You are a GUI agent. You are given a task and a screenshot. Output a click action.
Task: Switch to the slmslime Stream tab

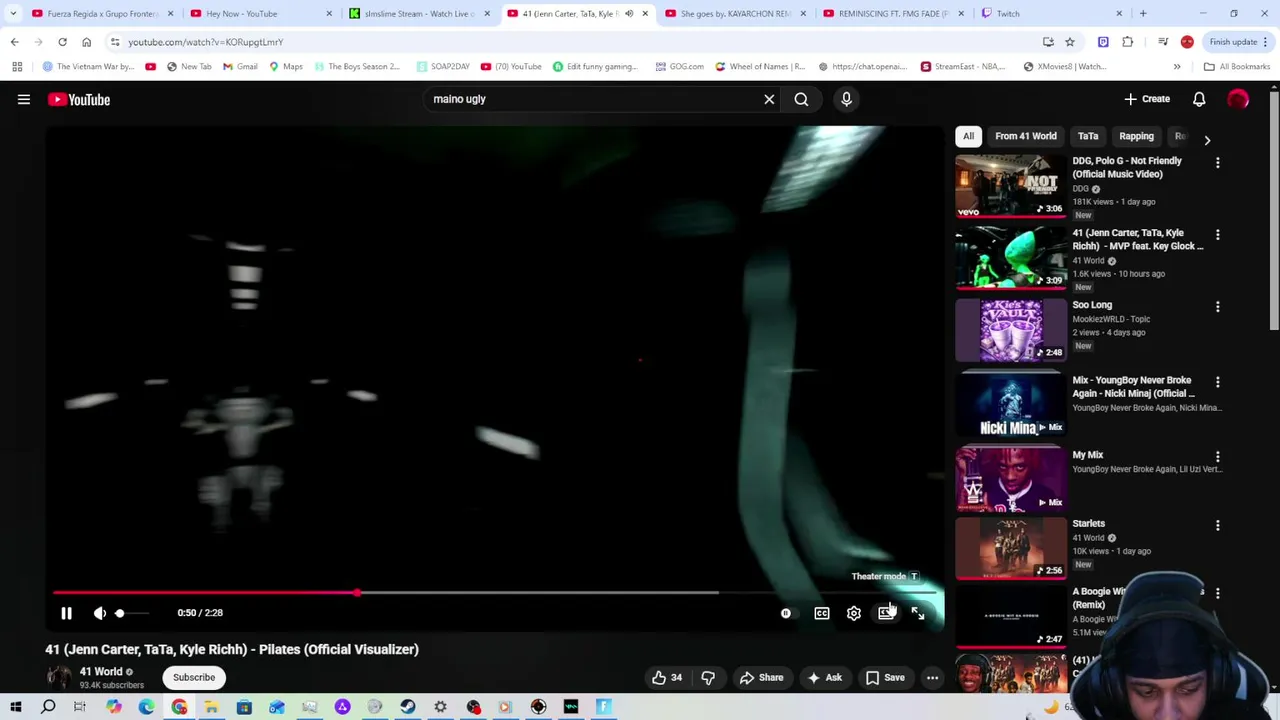420,14
